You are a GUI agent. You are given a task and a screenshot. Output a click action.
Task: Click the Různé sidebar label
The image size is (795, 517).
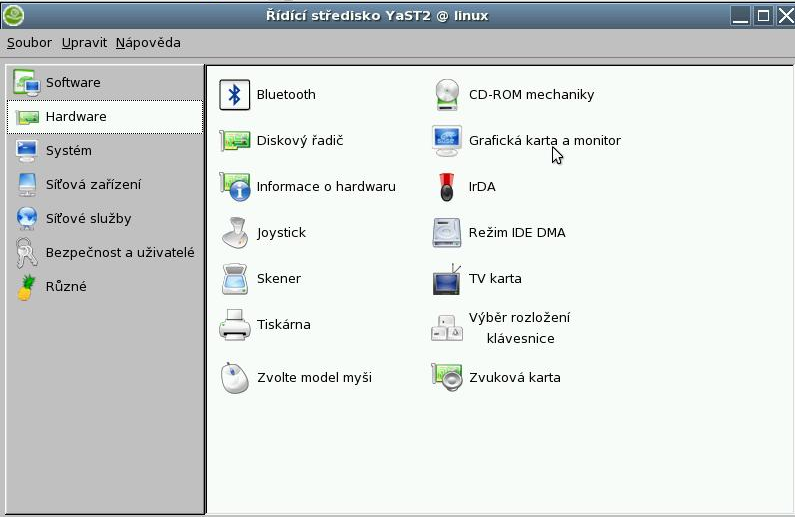66,286
